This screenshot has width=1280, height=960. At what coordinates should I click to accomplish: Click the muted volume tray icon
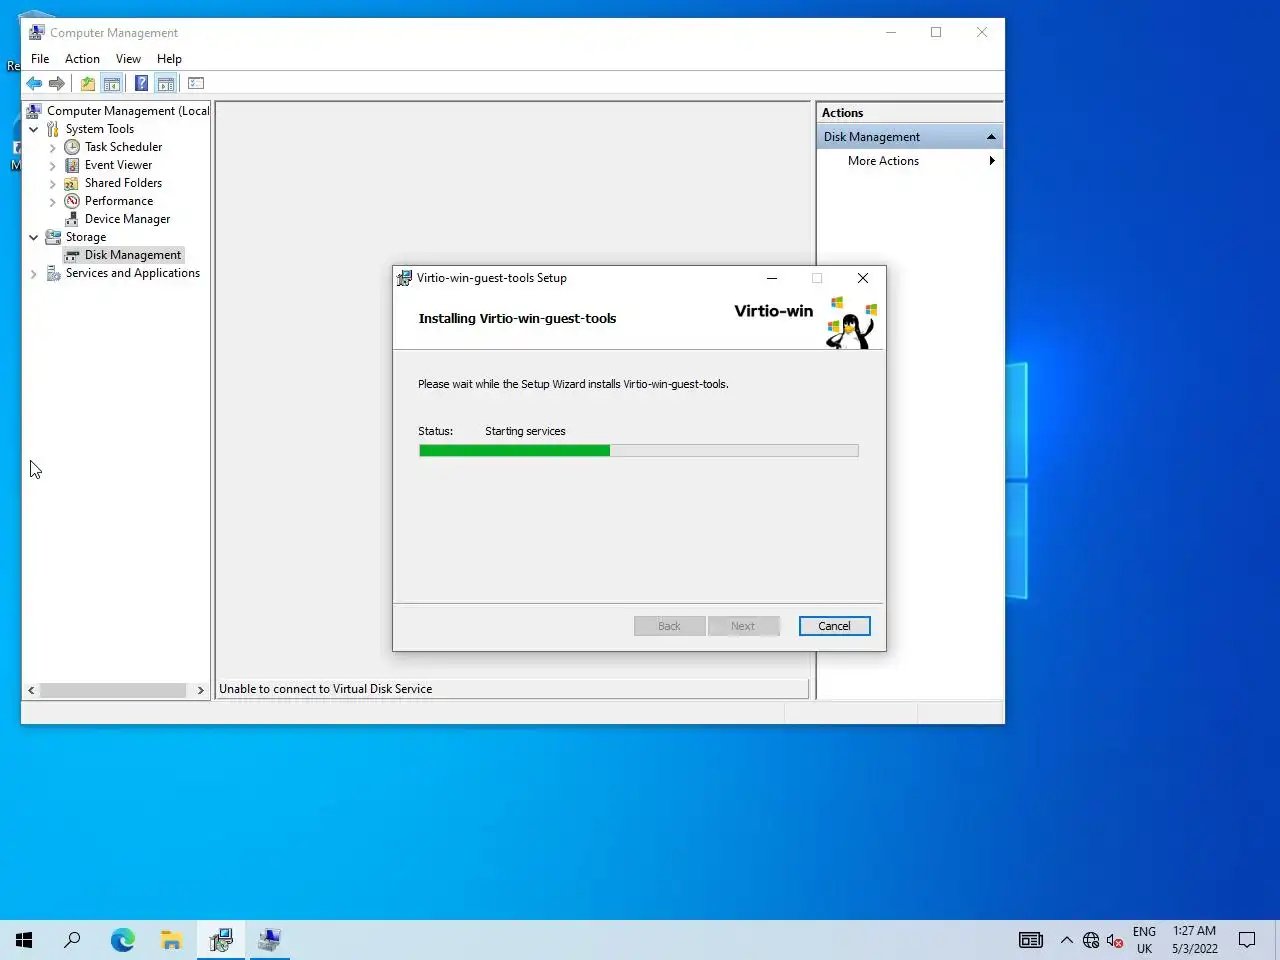pyautogui.click(x=1115, y=940)
